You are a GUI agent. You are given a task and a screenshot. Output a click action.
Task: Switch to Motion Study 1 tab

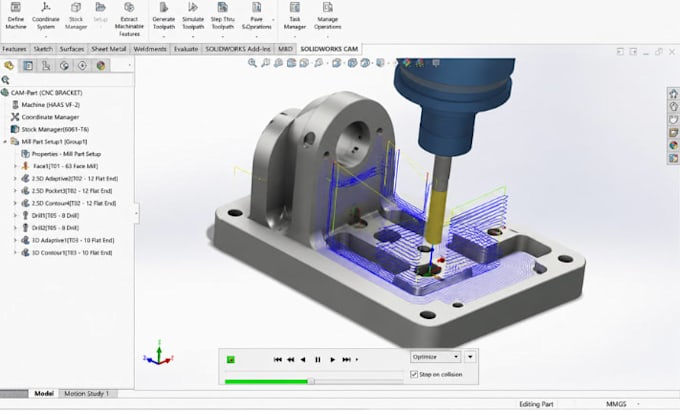(x=86, y=394)
